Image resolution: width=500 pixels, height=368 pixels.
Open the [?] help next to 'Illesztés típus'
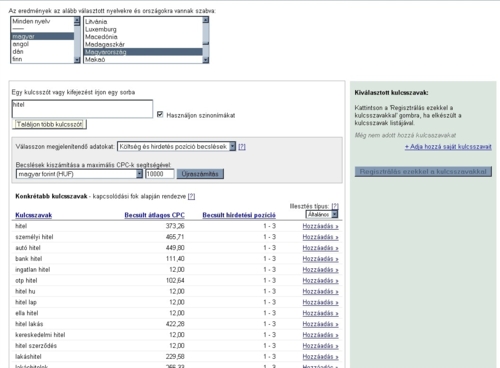335,206
